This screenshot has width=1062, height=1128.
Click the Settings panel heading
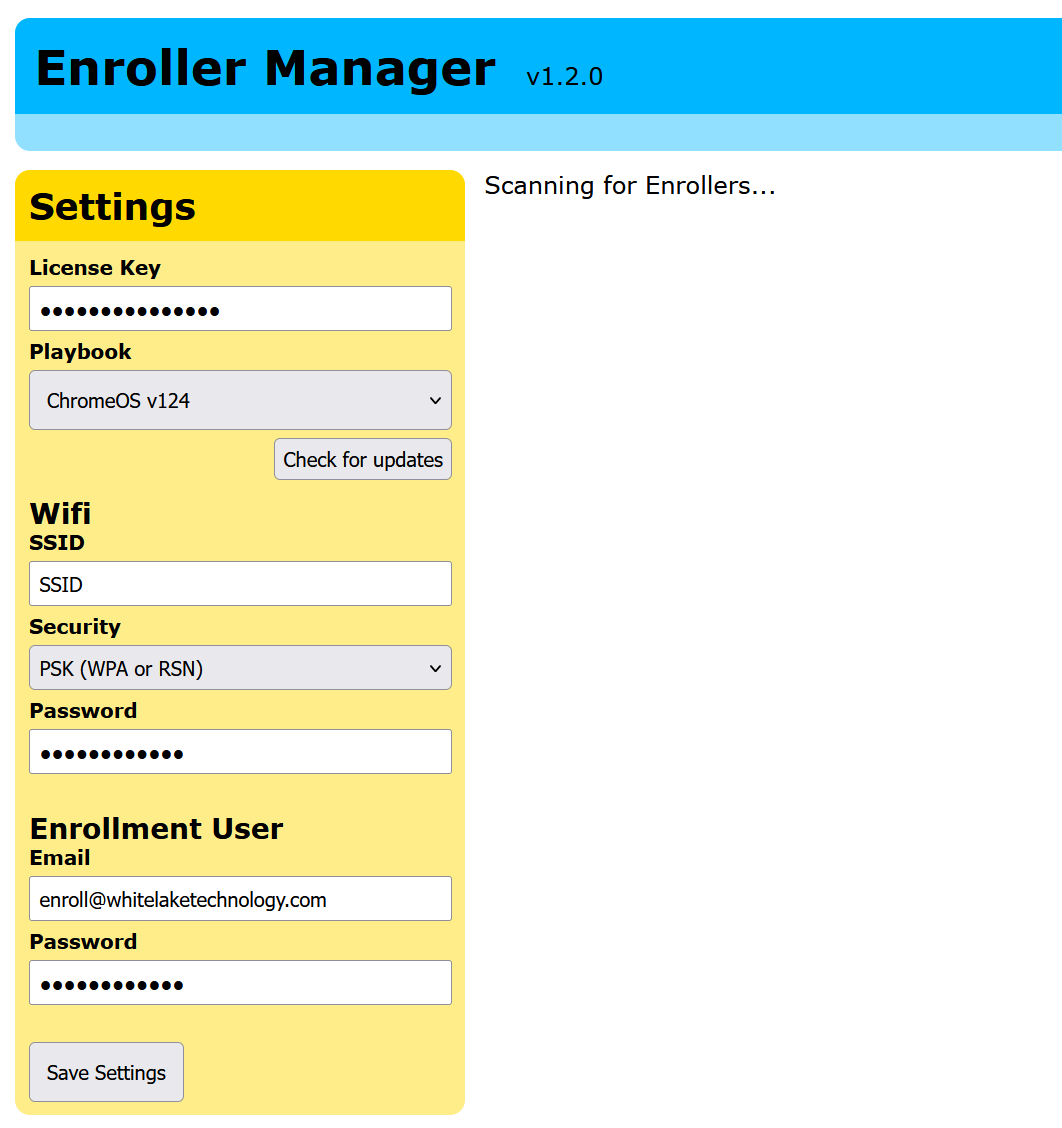[113, 207]
